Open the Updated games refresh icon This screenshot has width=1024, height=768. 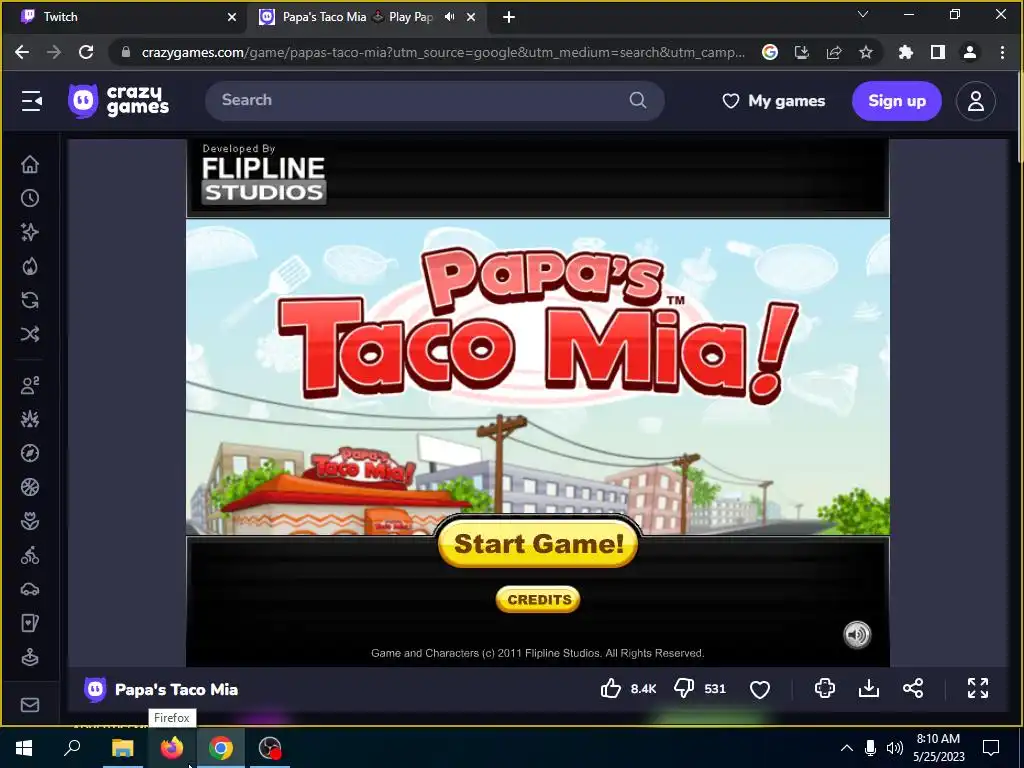[x=30, y=300]
